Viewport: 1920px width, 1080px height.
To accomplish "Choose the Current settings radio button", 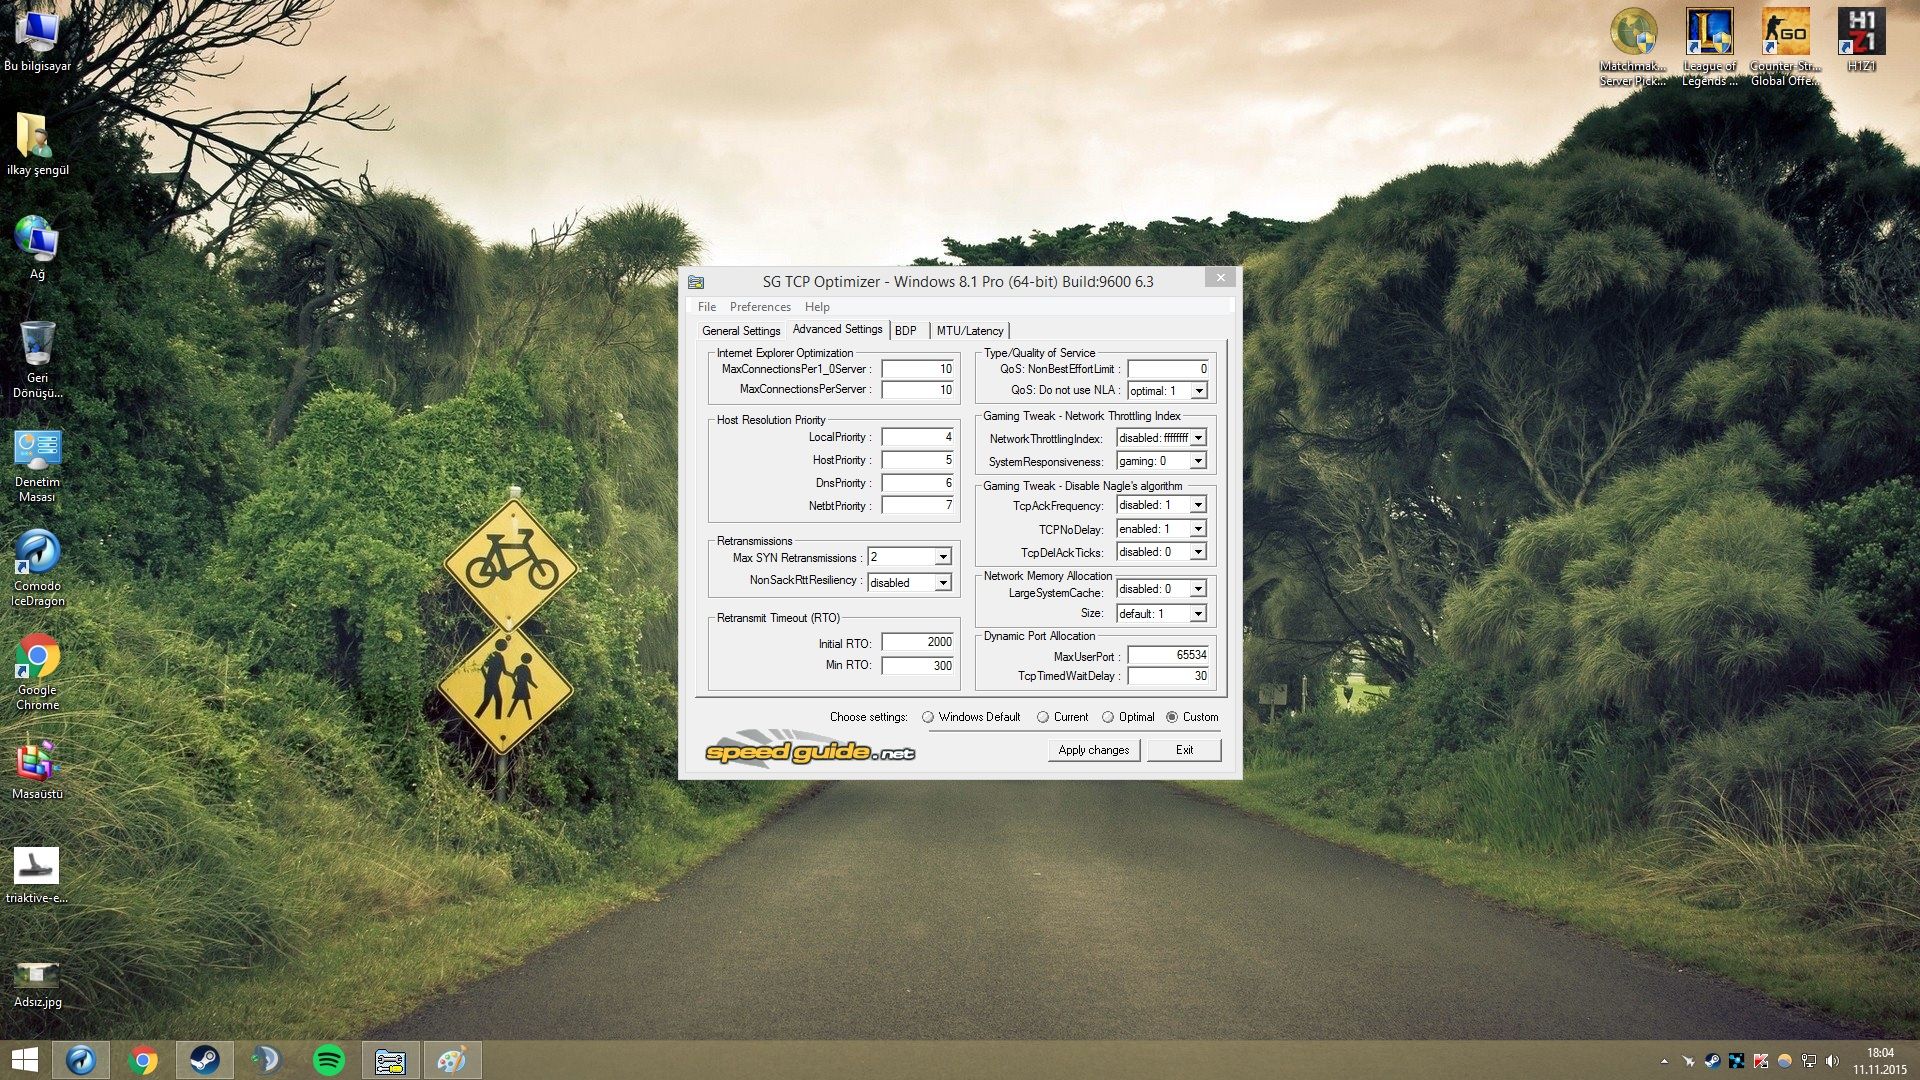I will [x=1043, y=717].
